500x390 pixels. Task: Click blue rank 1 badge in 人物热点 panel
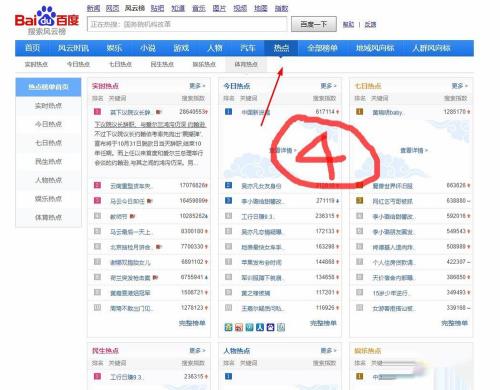pyautogui.click(x=228, y=376)
